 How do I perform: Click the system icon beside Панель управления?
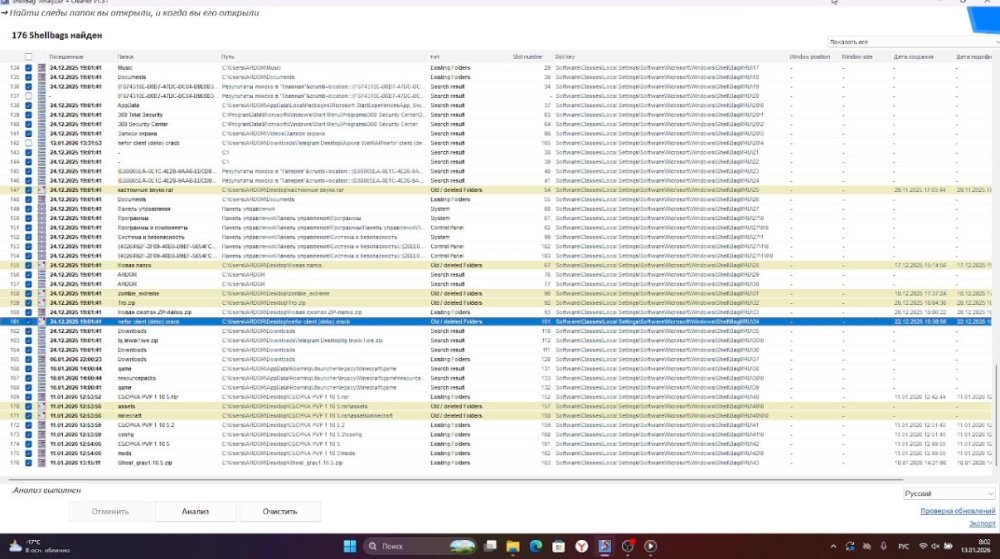pyautogui.click(x=41, y=209)
